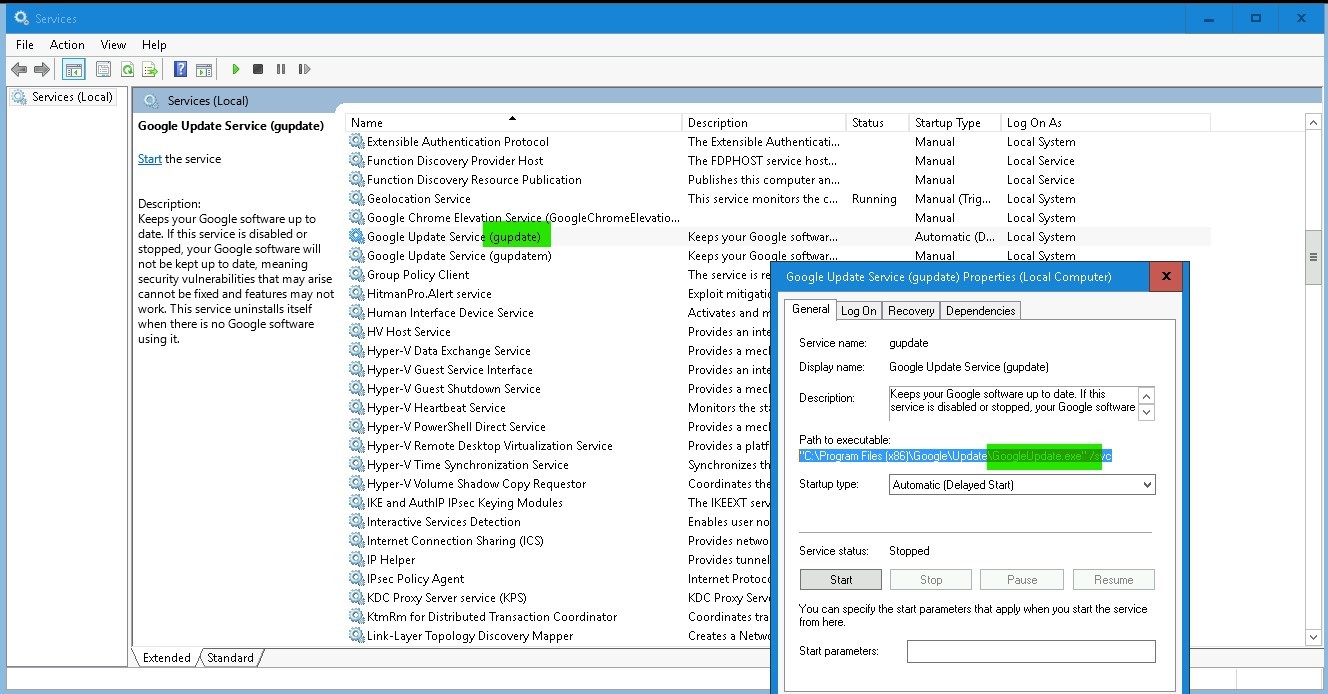1328x694 pixels.
Task: Click the Start parameters input field
Action: (1030, 652)
